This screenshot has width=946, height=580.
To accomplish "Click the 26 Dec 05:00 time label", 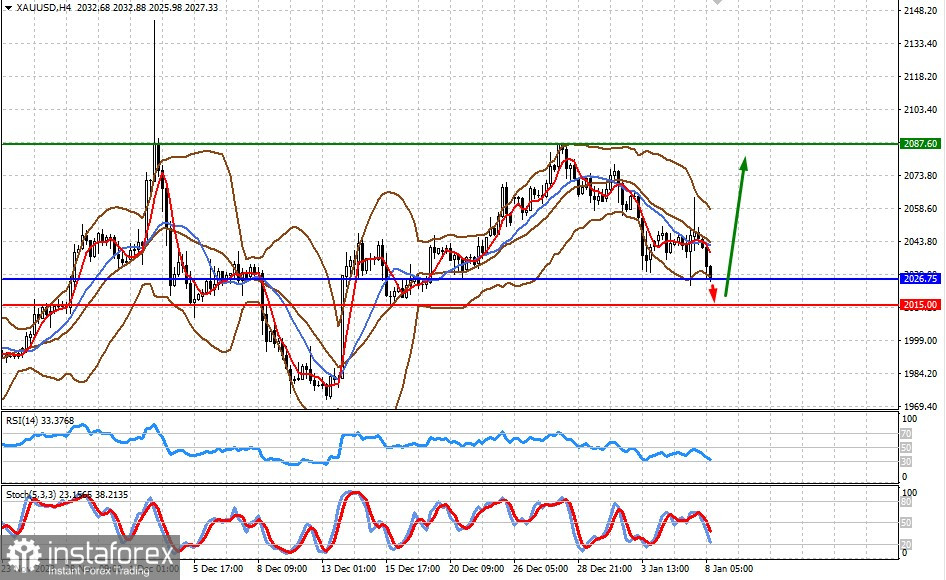I will click(541, 569).
